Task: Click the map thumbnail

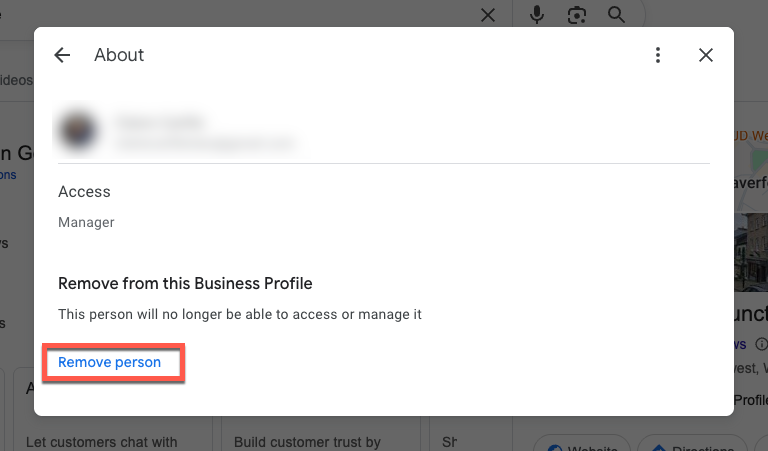Action: pyautogui.click(x=751, y=160)
